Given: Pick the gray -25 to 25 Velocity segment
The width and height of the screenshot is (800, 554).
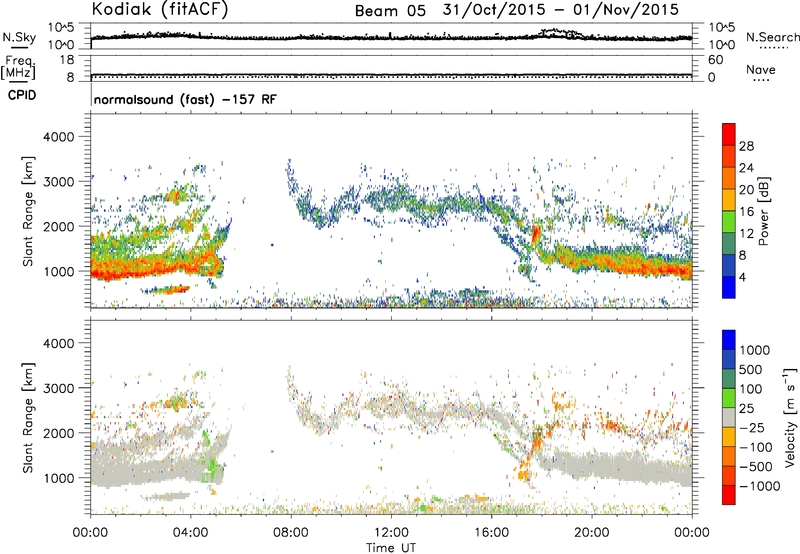Looking at the screenshot, I should coord(729,417).
